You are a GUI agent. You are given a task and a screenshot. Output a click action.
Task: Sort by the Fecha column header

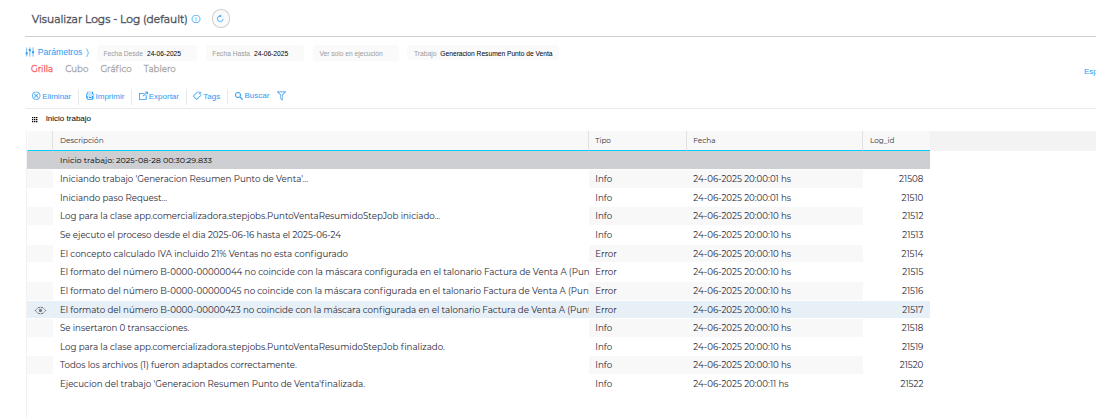tap(774, 140)
